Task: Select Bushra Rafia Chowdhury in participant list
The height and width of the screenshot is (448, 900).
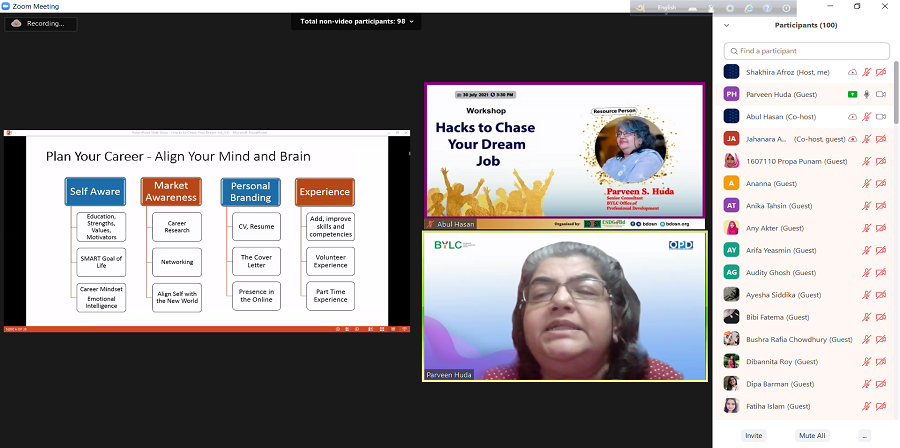Action: pos(798,339)
